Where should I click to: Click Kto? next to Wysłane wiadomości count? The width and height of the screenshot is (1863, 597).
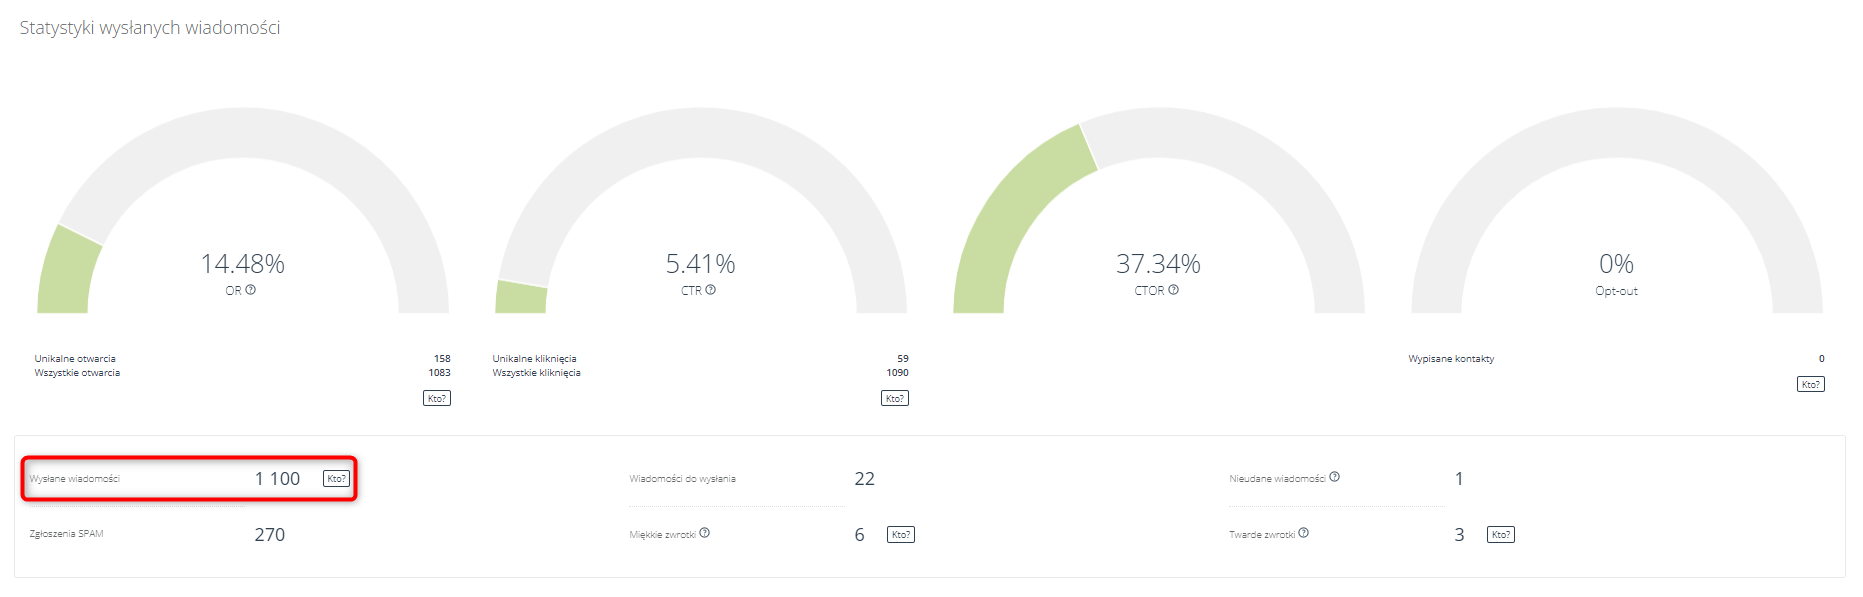coord(337,478)
